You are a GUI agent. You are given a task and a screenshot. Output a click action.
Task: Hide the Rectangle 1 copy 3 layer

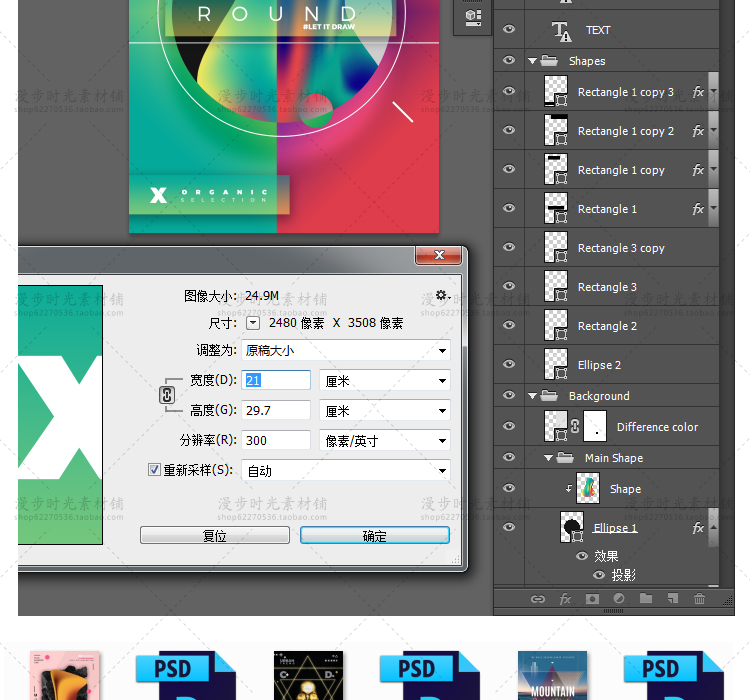[x=509, y=91]
